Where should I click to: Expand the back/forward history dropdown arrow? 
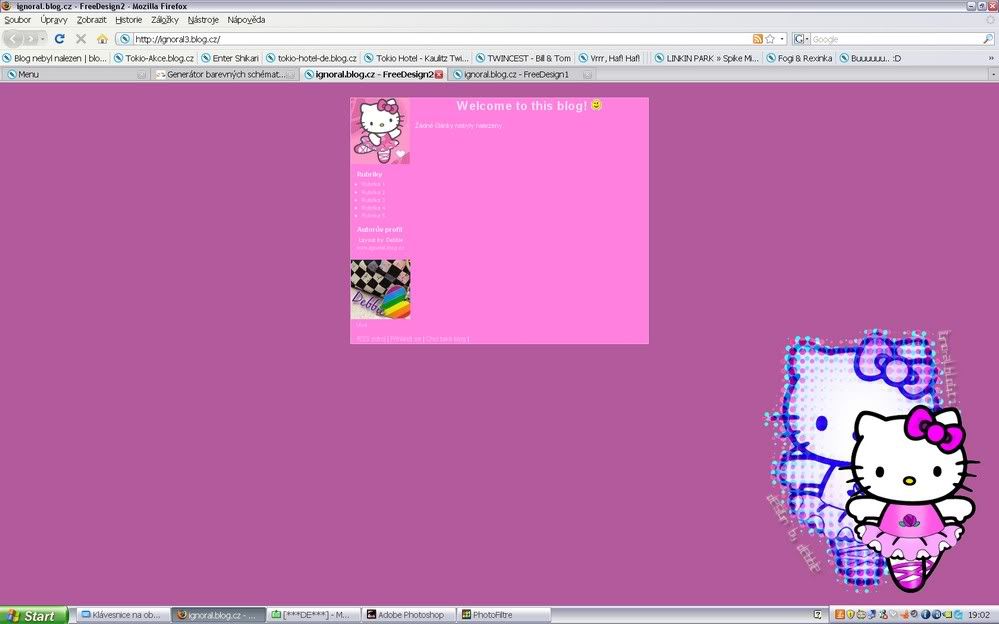pos(42,39)
